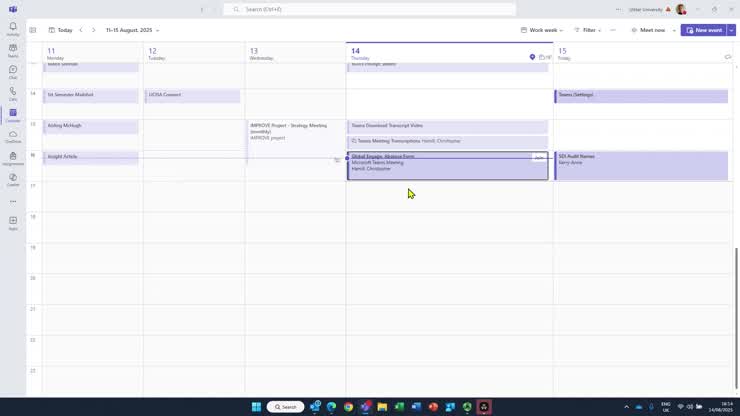Click the profile avatar picture

pyautogui.click(x=681, y=9)
